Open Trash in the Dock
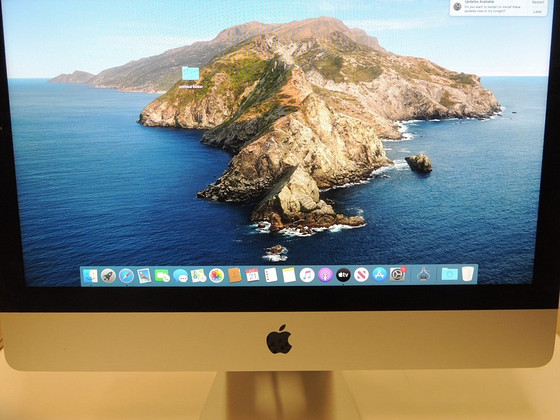 pos(468,274)
